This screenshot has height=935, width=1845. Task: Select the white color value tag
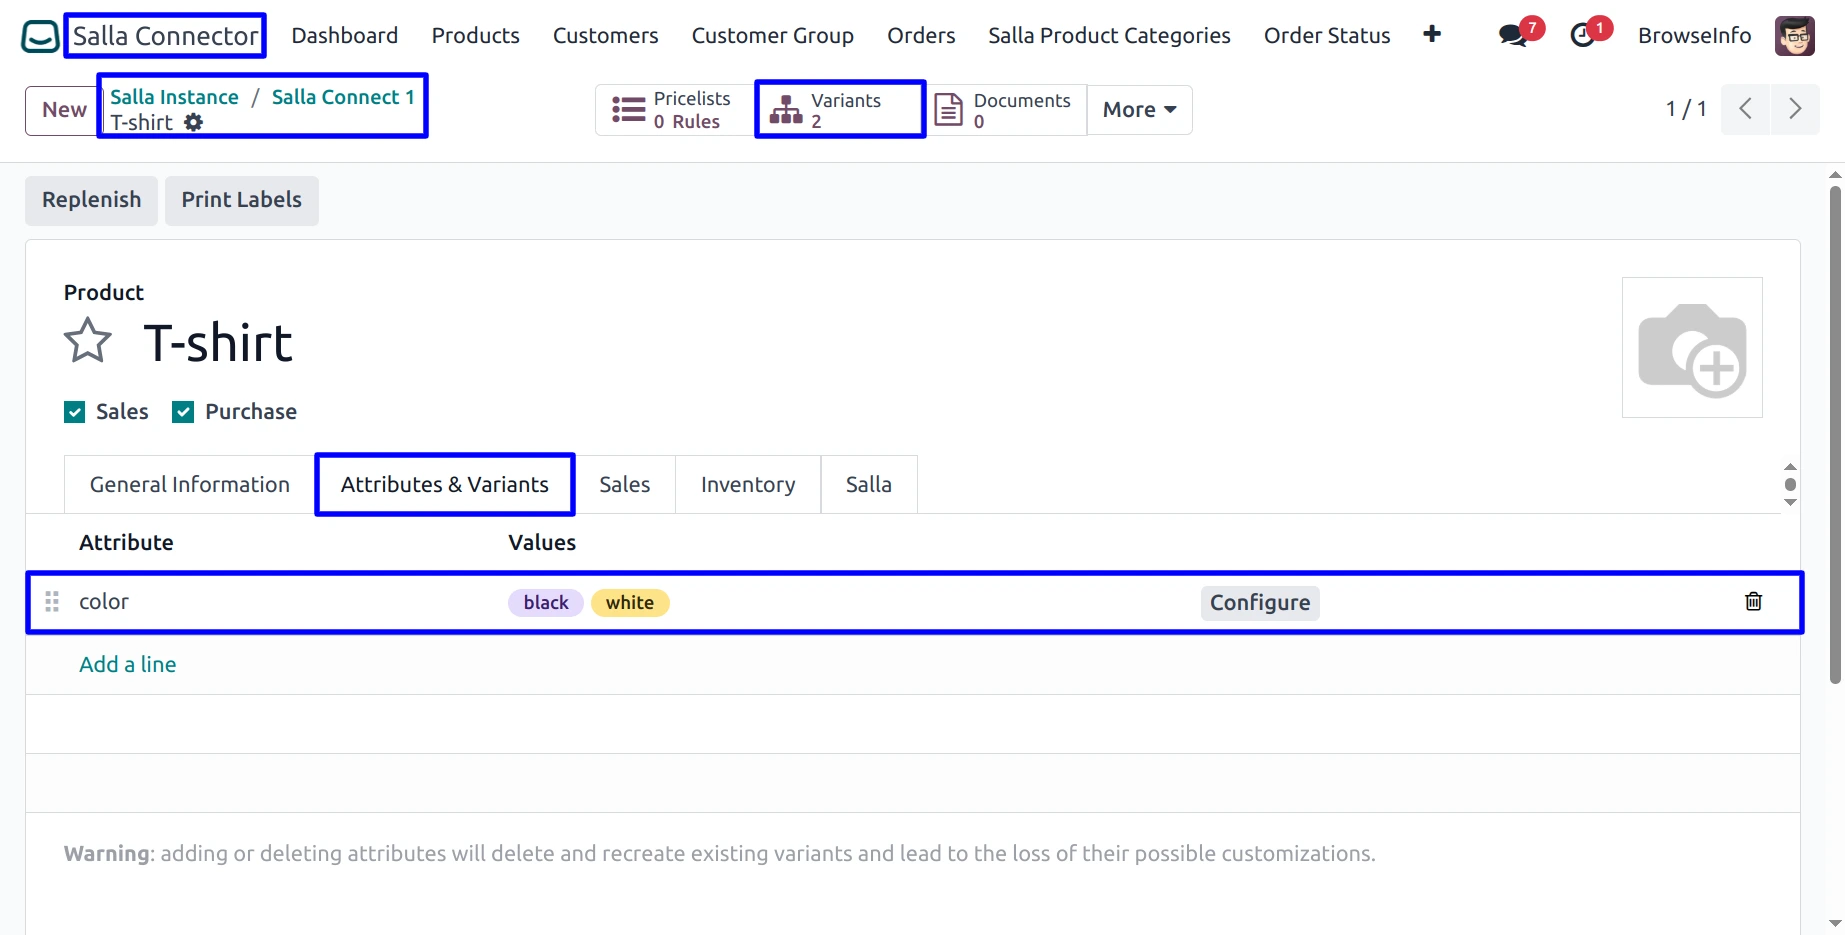[630, 603]
